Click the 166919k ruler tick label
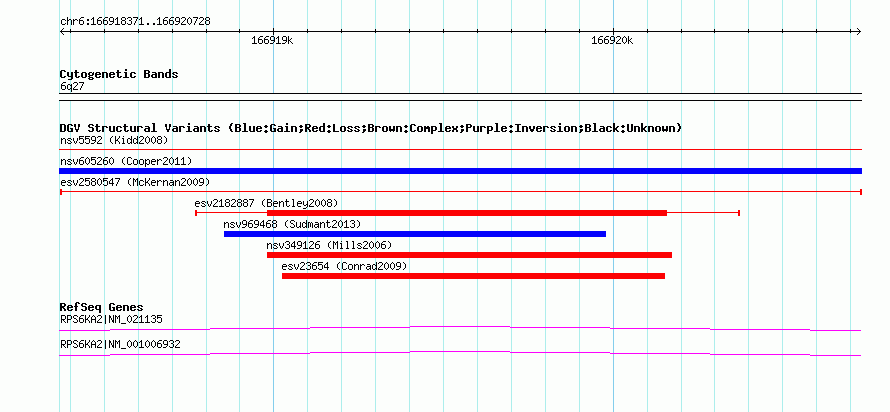 tap(272, 41)
